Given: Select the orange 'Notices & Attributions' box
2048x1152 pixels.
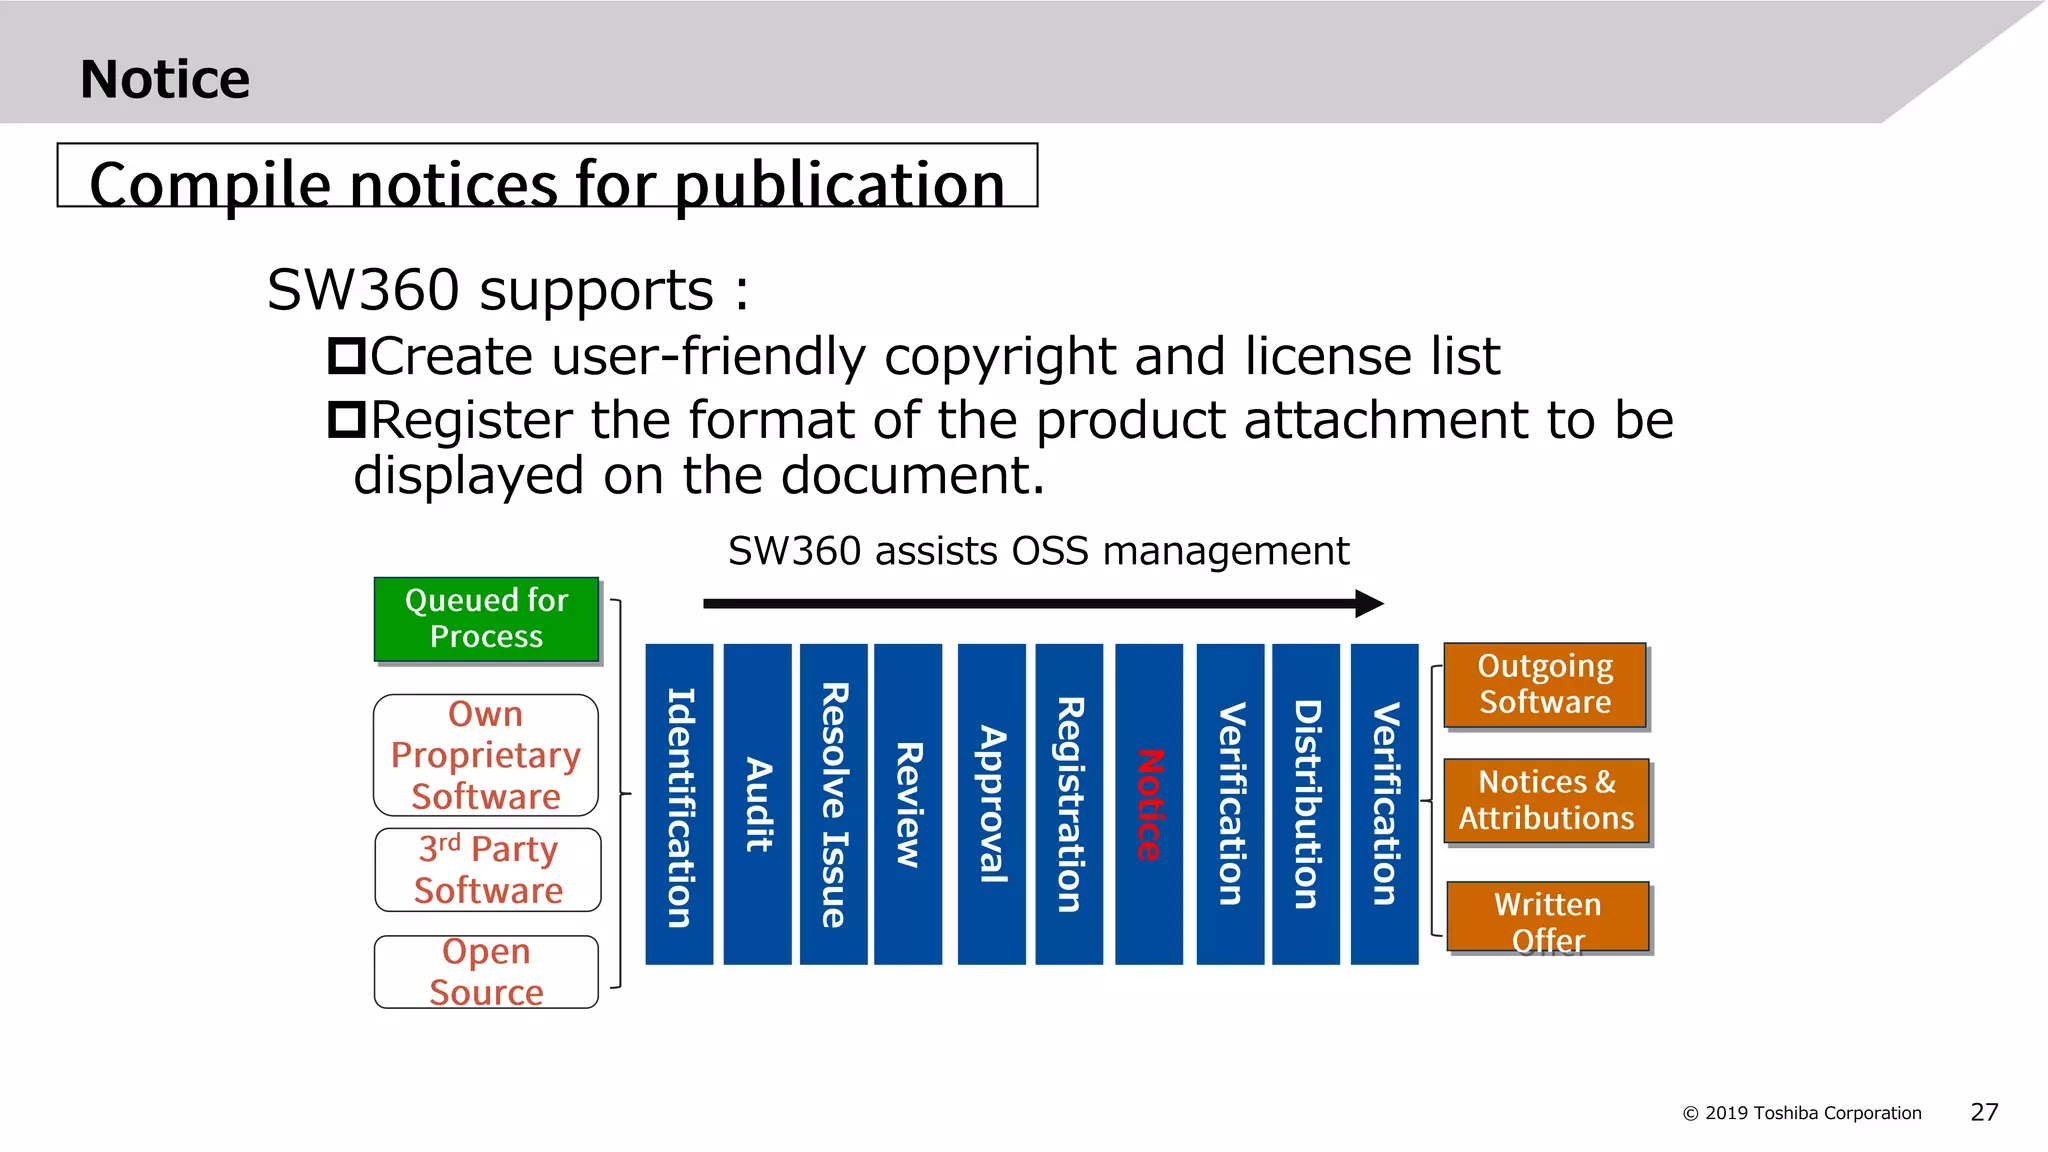Looking at the screenshot, I should pos(1546,801).
